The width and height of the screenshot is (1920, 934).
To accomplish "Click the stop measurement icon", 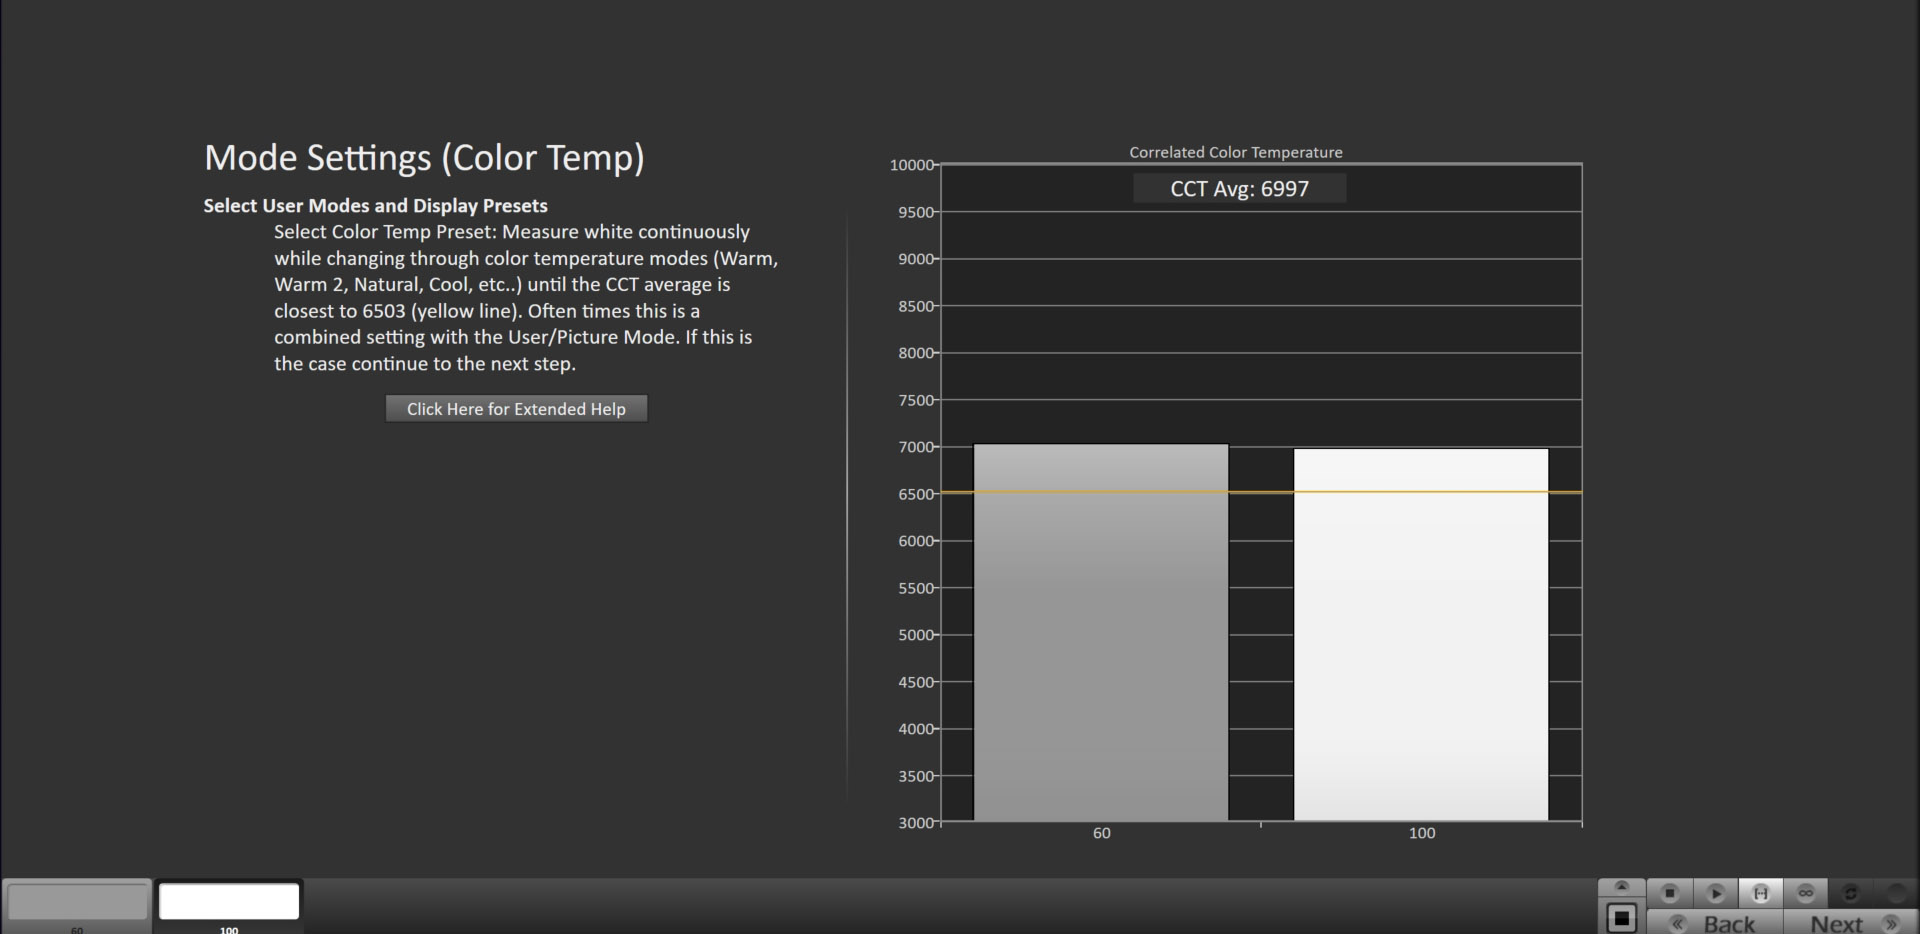I will click(1670, 893).
